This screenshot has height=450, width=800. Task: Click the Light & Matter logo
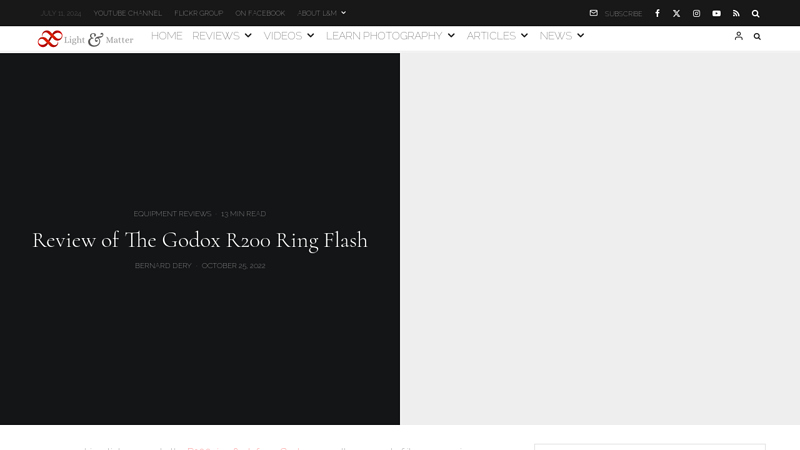[x=85, y=39]
